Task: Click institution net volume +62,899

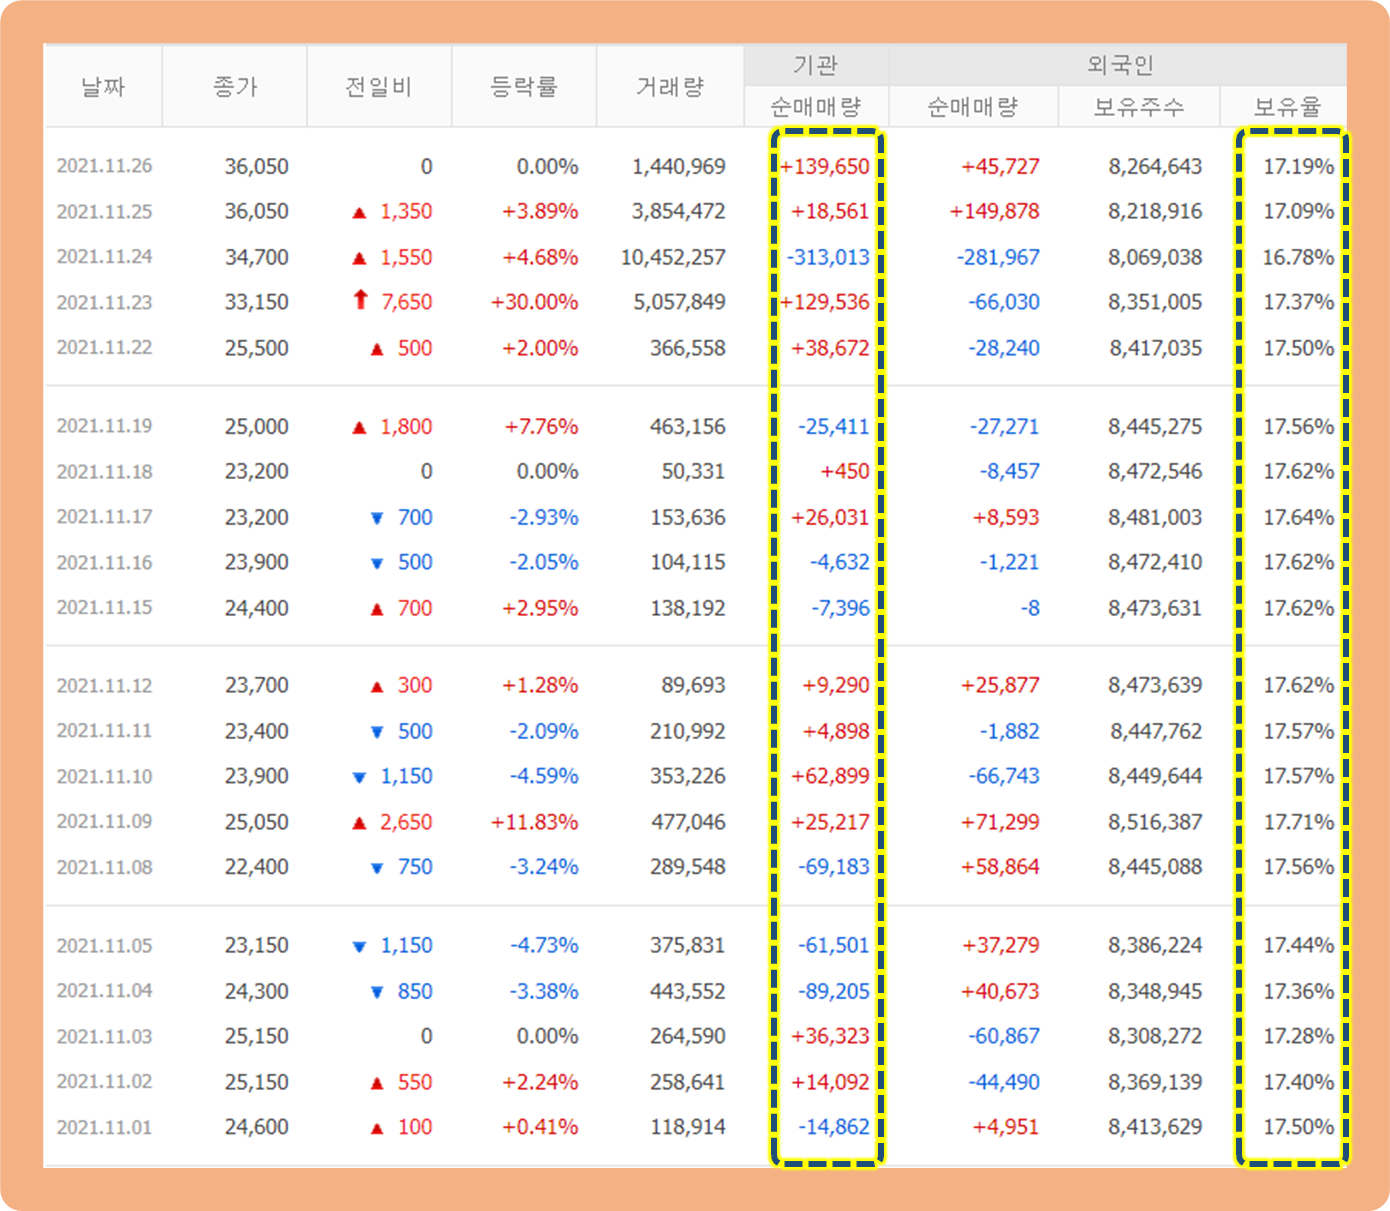Action: pos(830,776)
